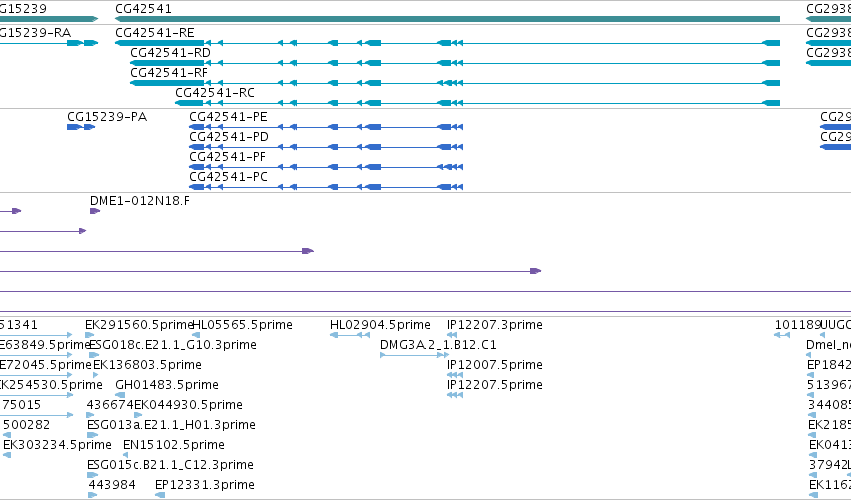Select the 443984 EST label
Image resolution: width=851 pixels, height=500 pixels.
click(112, 485)
